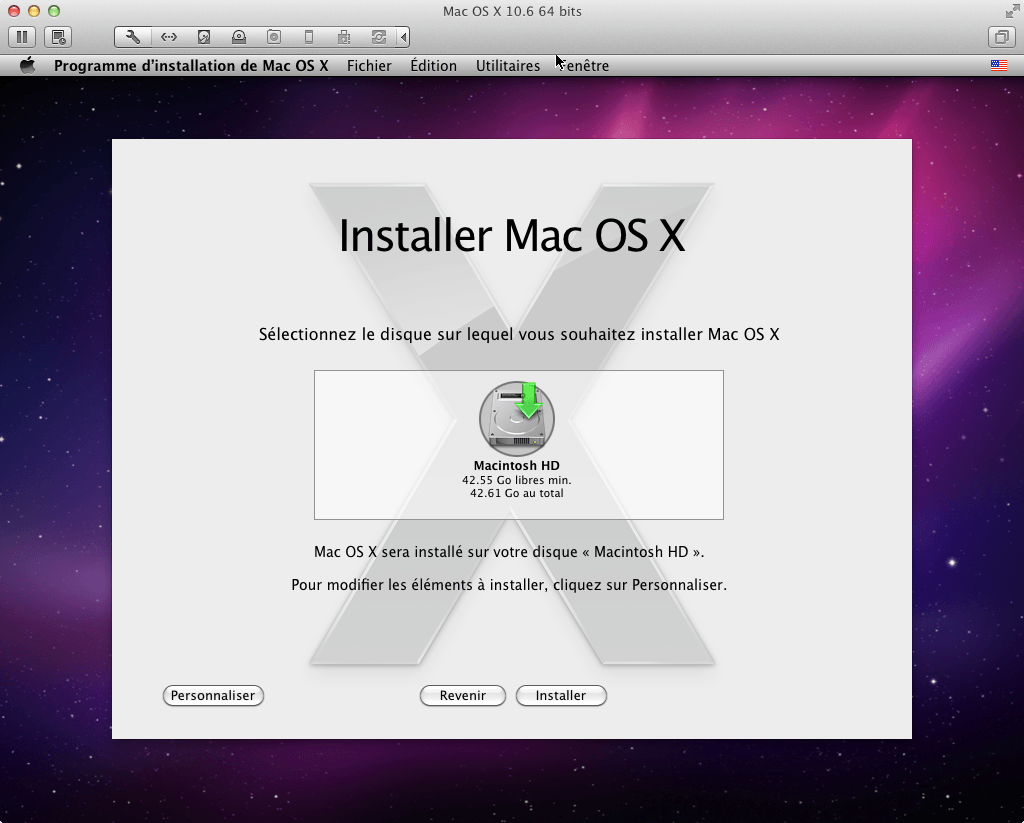The height and width of the screenshot is (823, 1024).
Task: Zoom the VM window green button
Action: point(54,11)
